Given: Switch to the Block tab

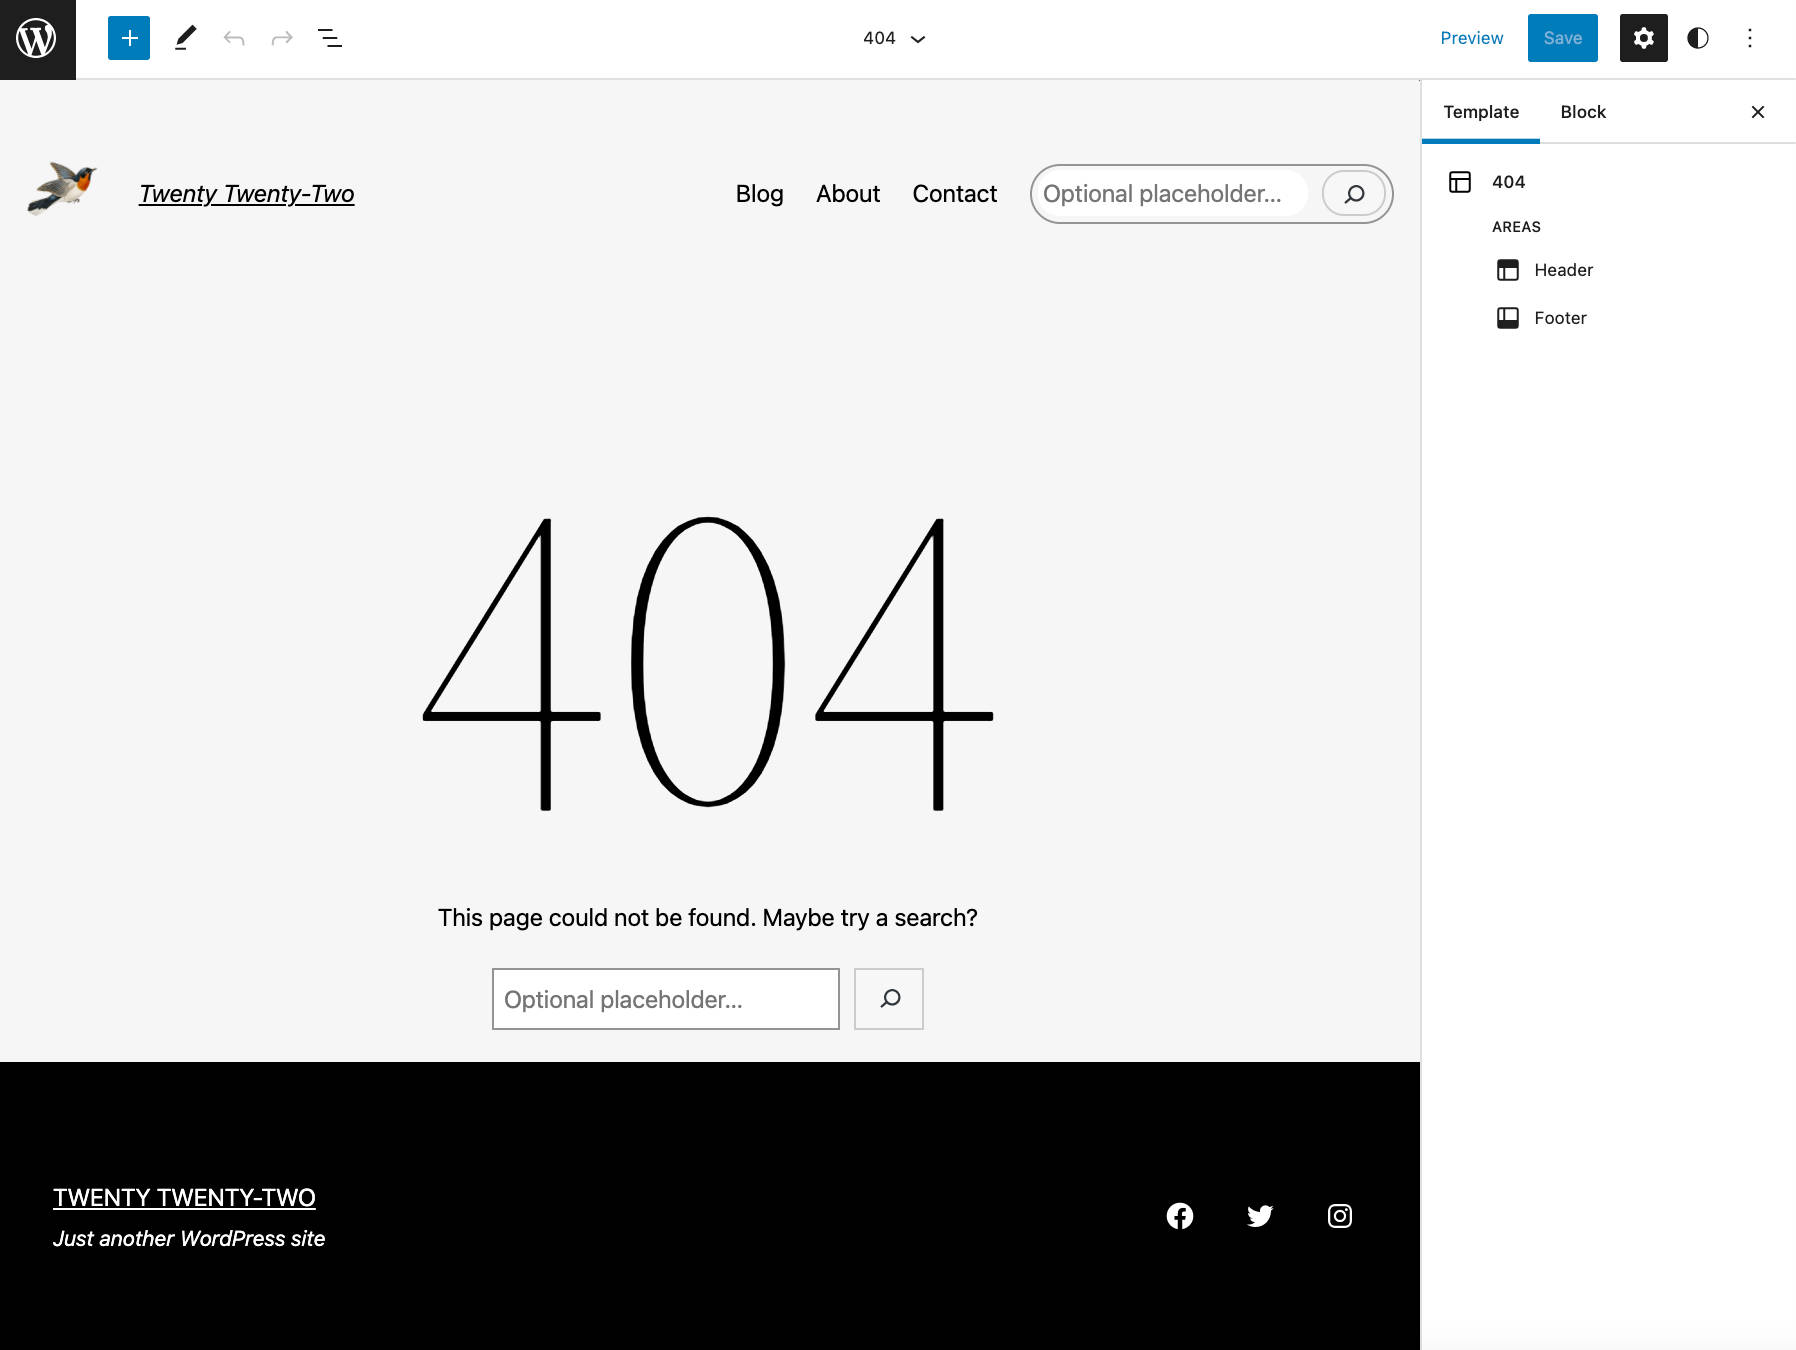Looking at the screenshot, I should coord(1582,111).
